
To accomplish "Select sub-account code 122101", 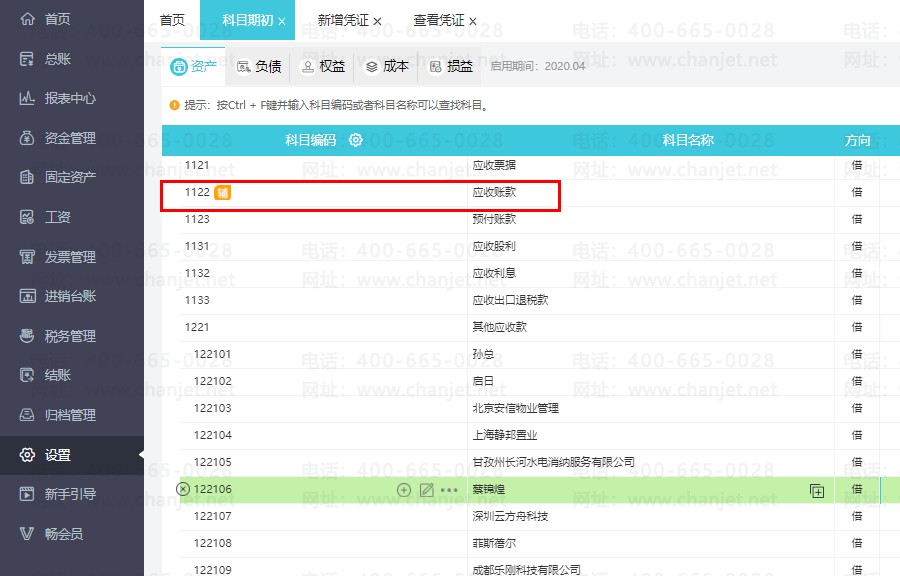I will point(212,354).
